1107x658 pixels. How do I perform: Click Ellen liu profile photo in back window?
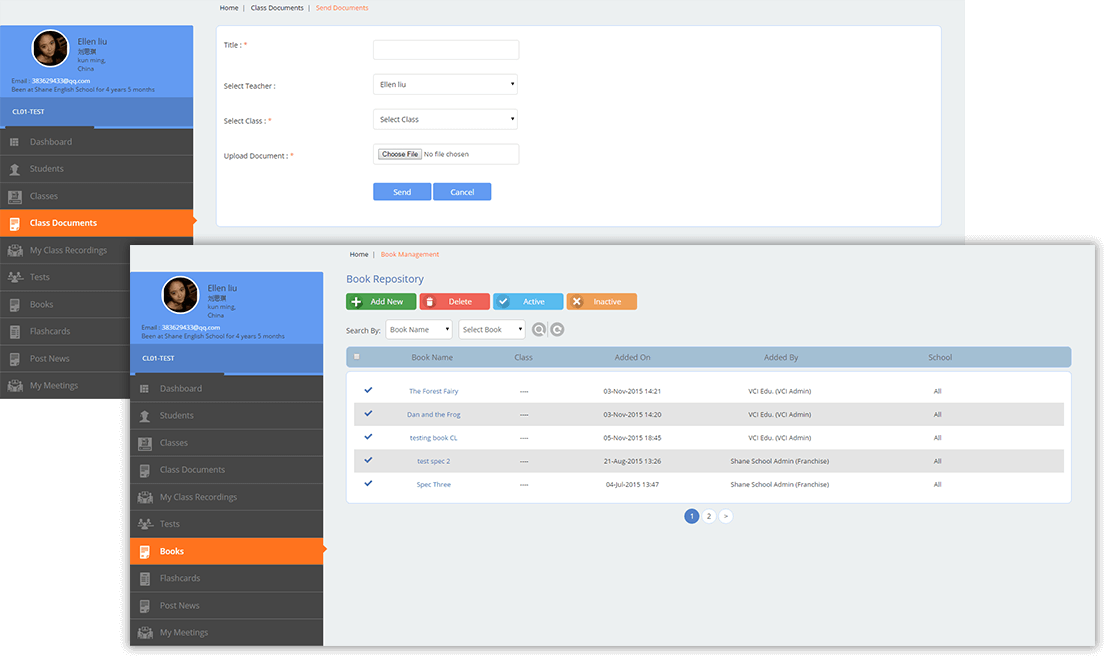click(x=50, y=48)
